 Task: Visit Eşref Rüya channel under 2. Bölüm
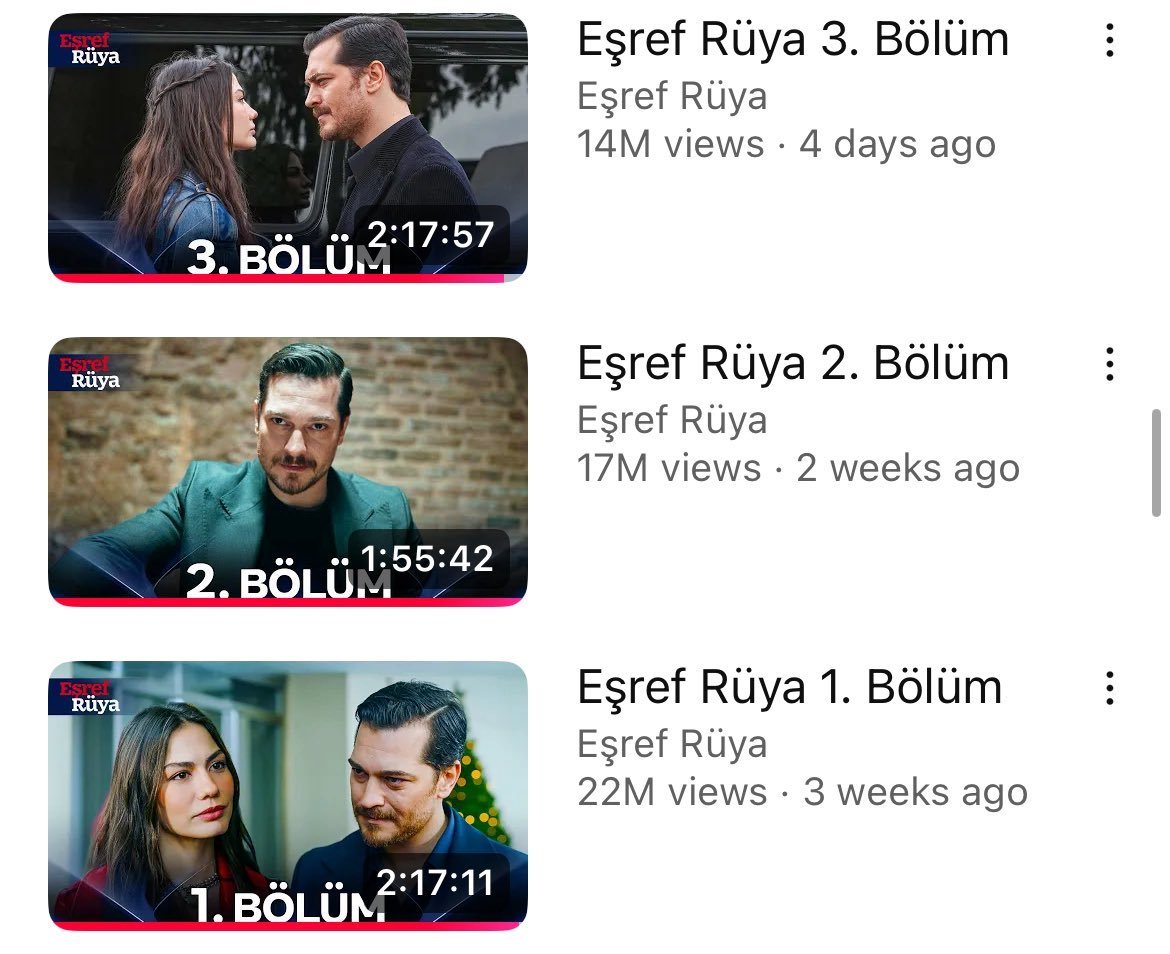coord(672,421)
